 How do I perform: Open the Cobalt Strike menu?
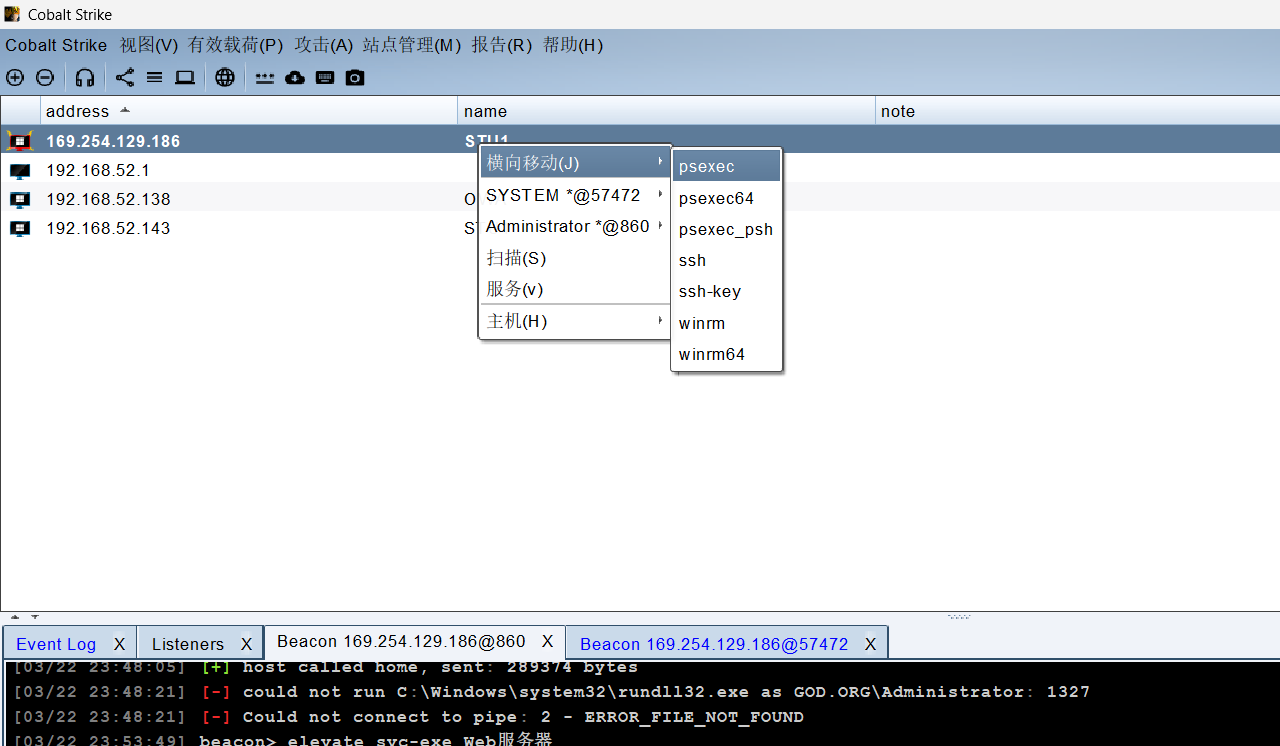[56, 45]
